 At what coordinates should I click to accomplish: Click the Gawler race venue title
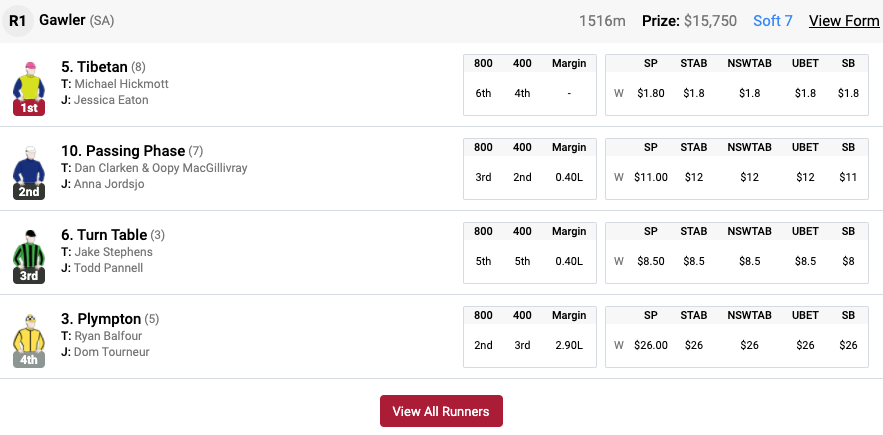62,20
